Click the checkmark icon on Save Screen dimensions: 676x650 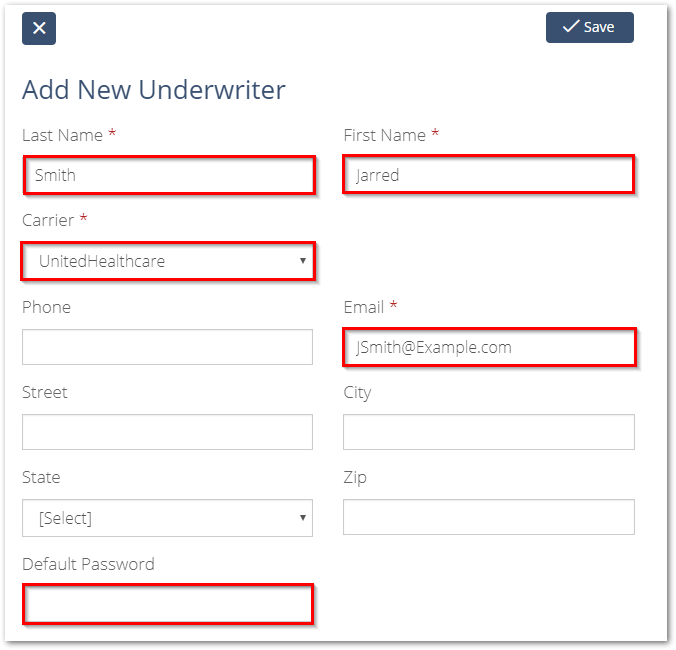point(571,26)
